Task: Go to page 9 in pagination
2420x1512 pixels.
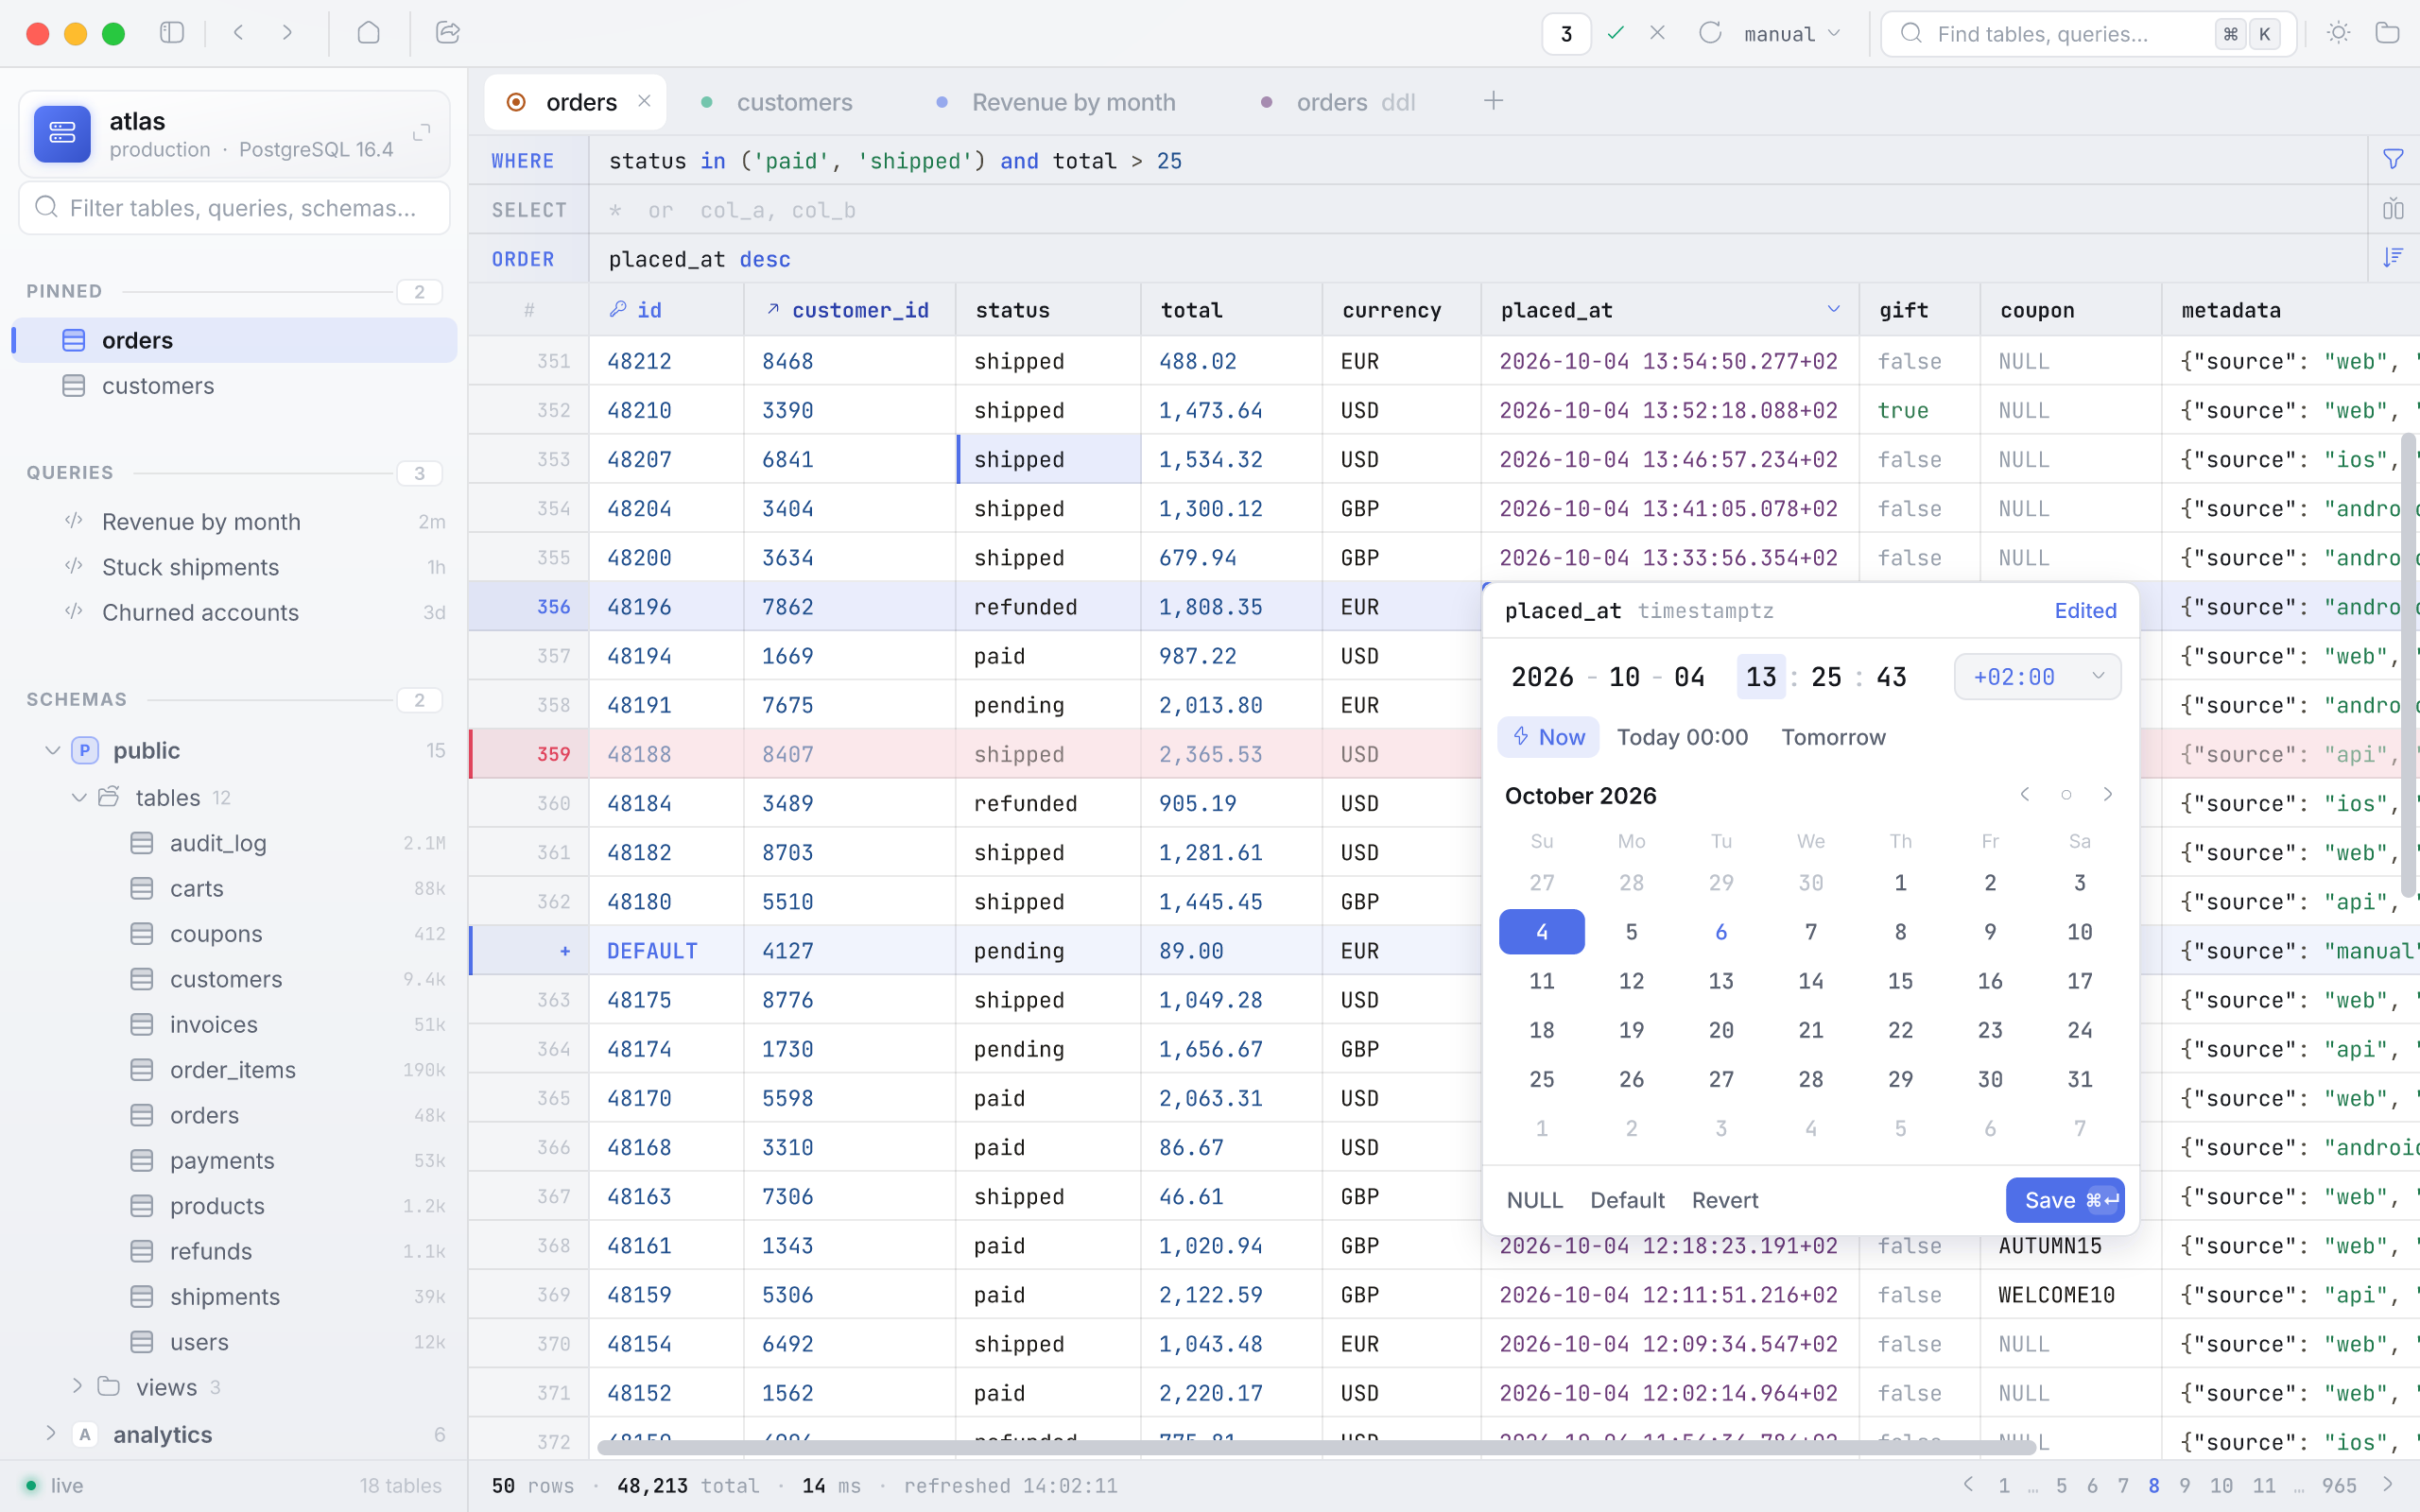Action: 2184,1485
